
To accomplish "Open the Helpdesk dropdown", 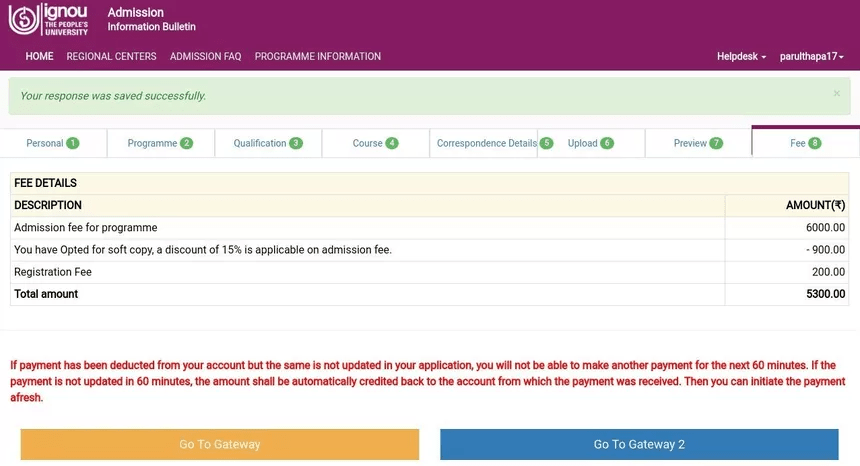I will click(741, 56).
